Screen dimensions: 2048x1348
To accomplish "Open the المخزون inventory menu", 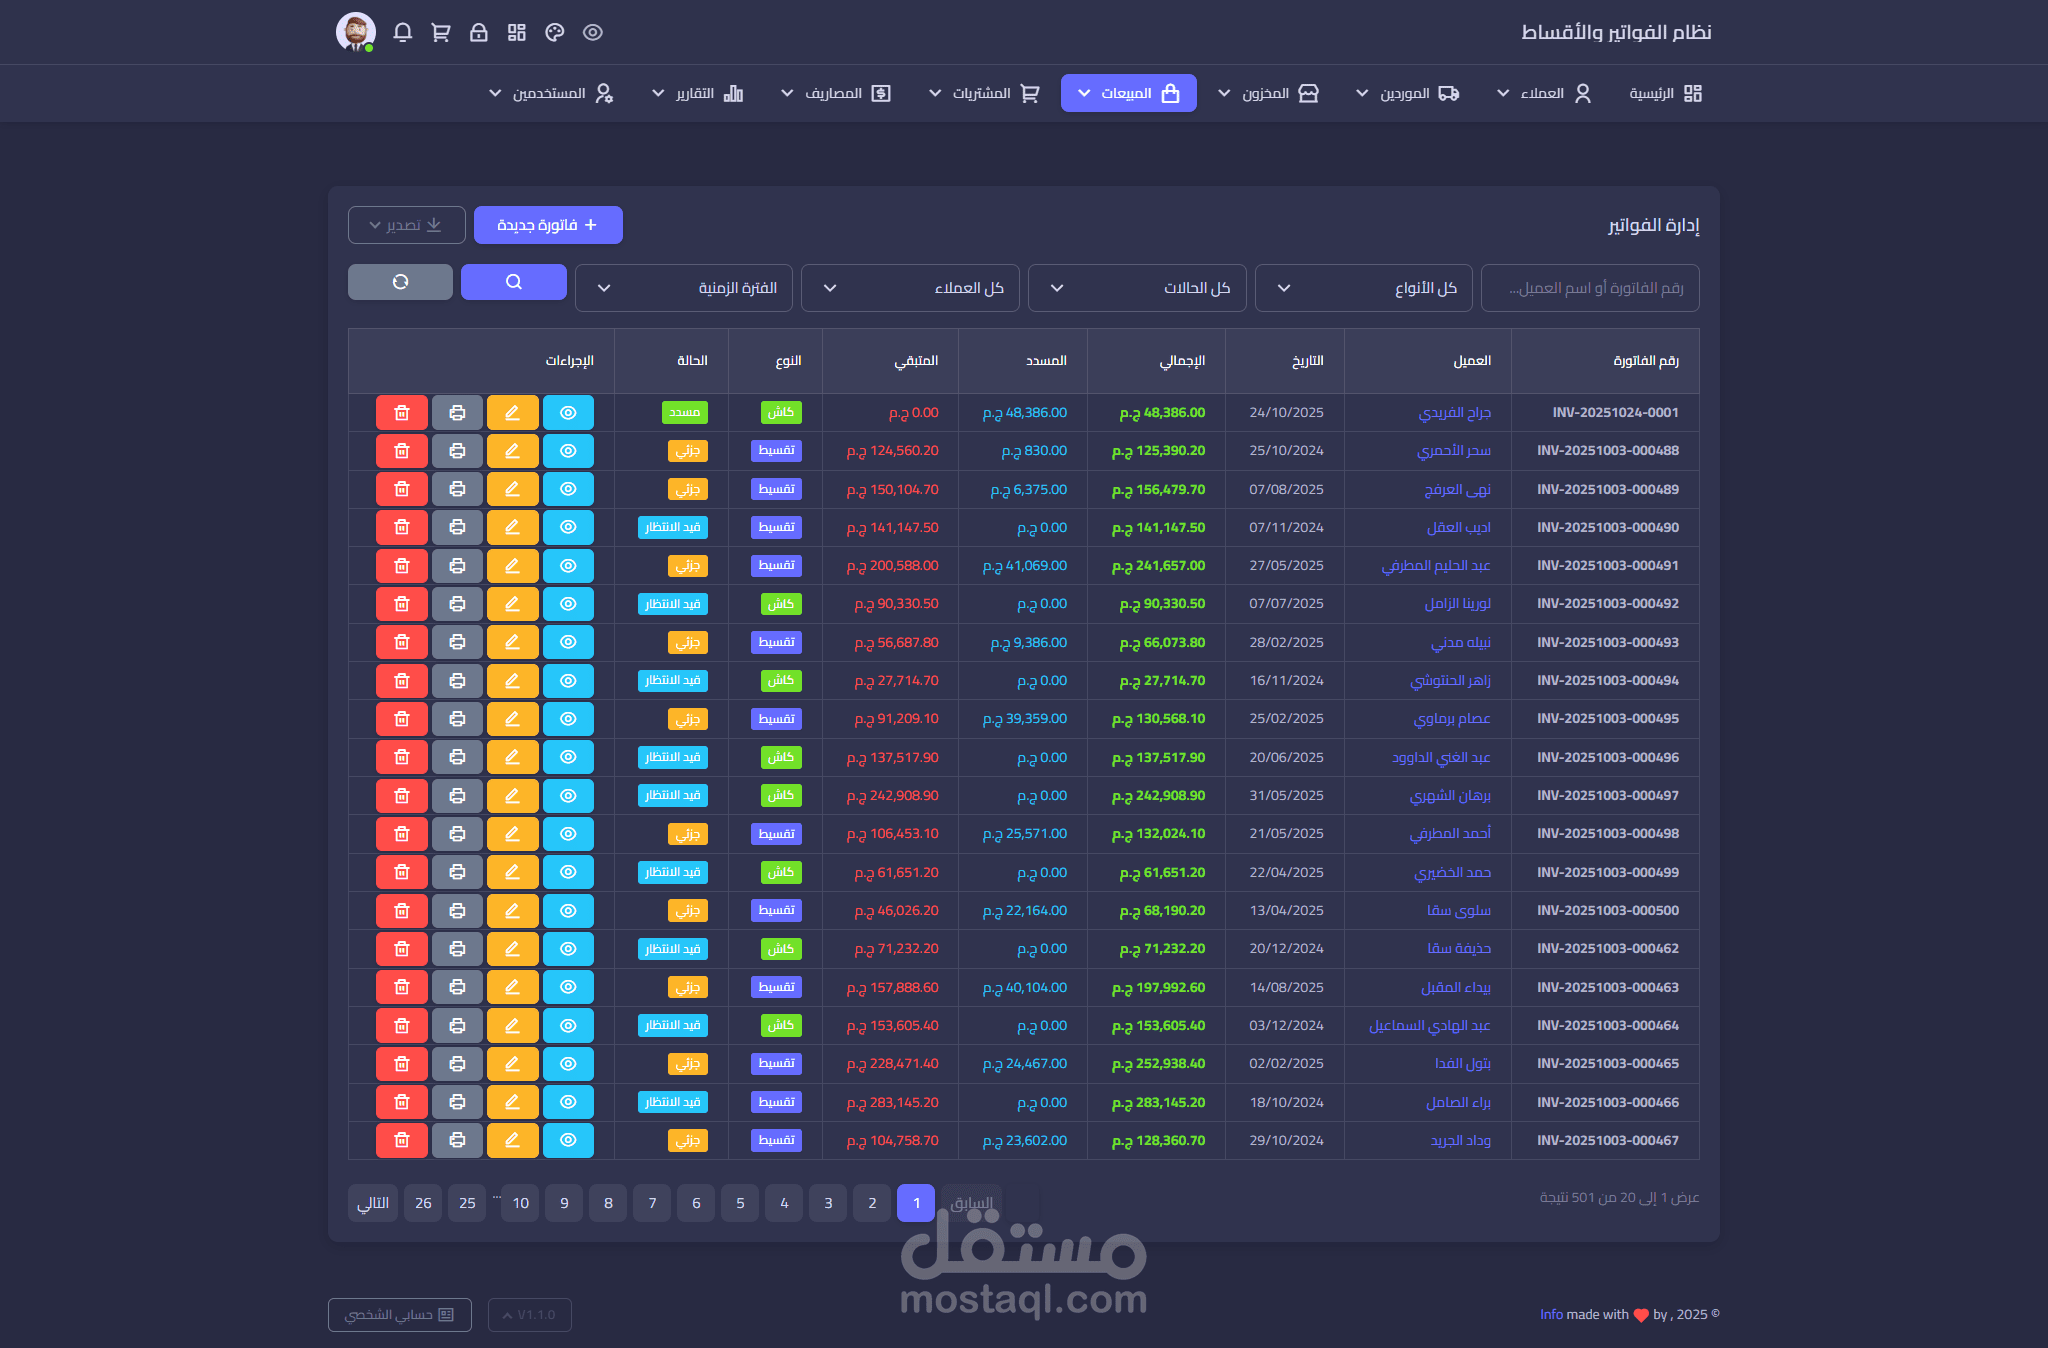I will tap(1267, 93).
